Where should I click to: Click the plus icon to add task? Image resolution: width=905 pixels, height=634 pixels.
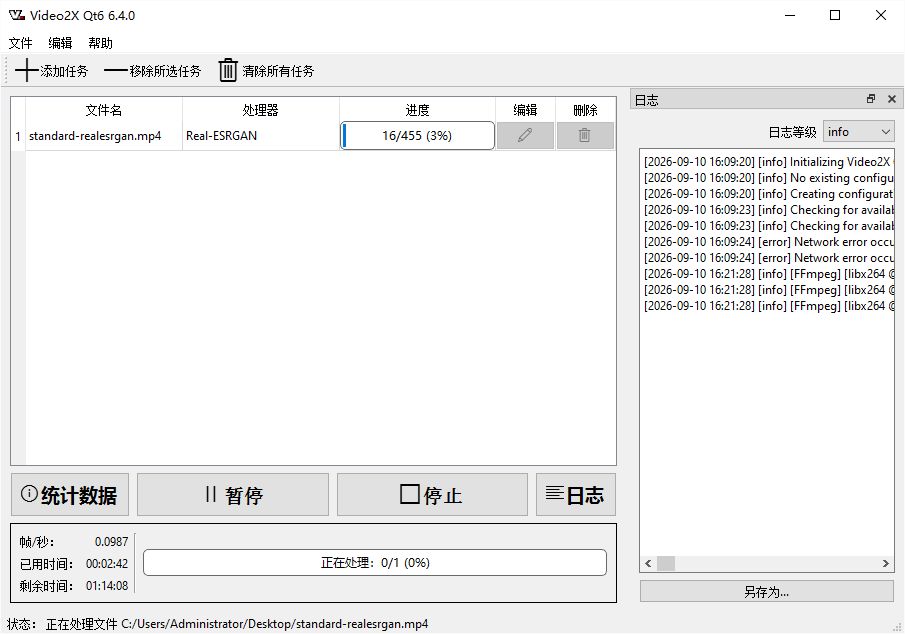pyautogui.click(x=27, y=70)
